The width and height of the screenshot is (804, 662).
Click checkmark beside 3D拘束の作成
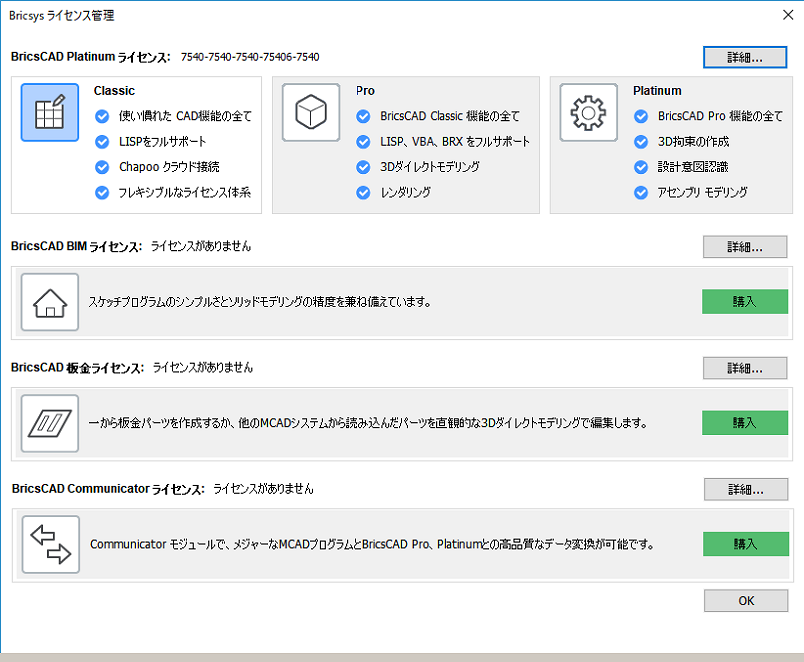pyautogui.click(x=641, y=142)
